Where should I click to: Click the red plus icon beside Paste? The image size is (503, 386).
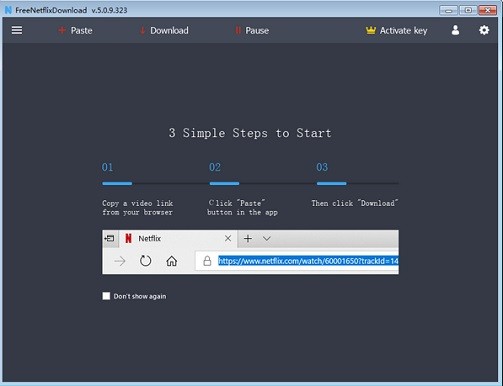(x=62, y=30)
